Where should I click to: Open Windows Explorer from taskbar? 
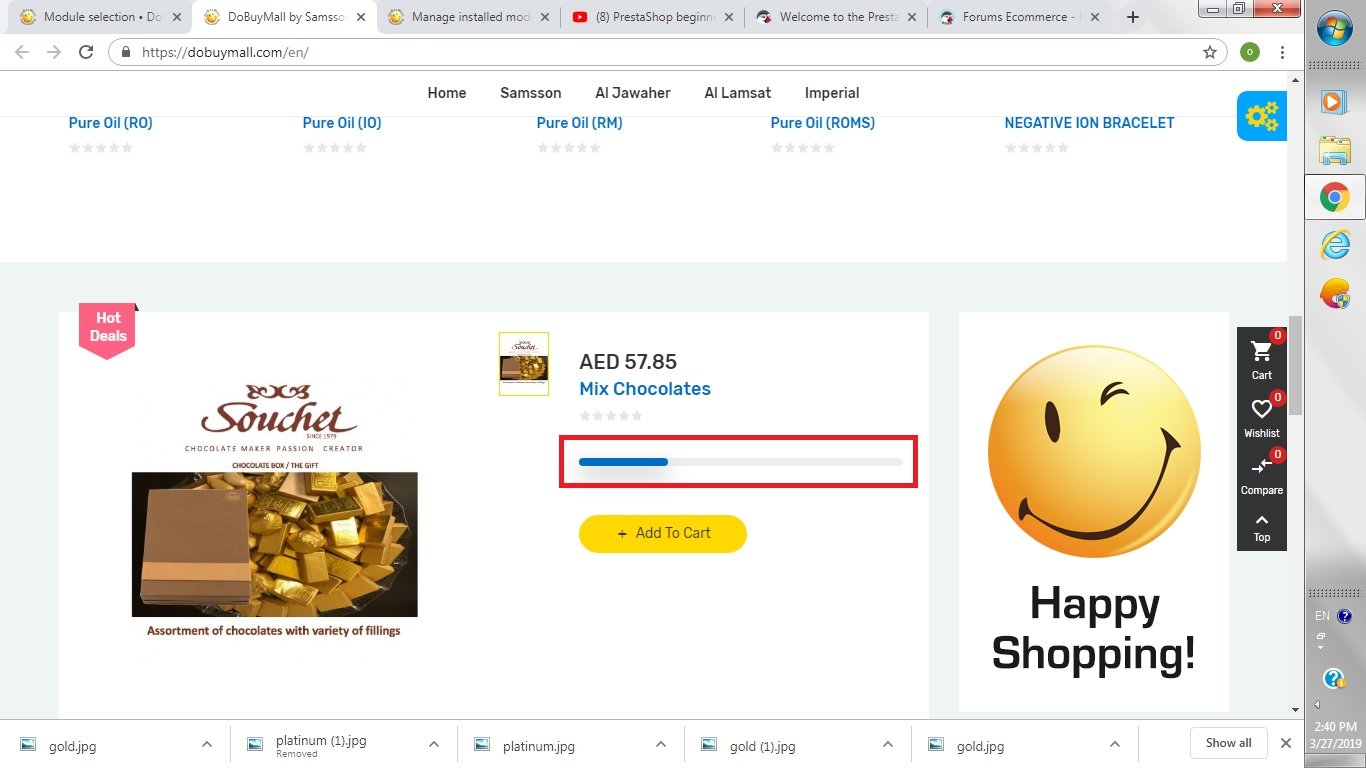tap(1335, 149)
